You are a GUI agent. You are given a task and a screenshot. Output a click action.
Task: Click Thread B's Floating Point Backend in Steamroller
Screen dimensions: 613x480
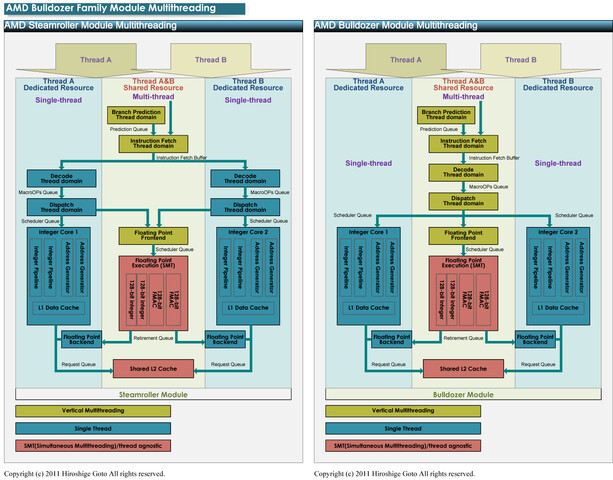(225, 339)
